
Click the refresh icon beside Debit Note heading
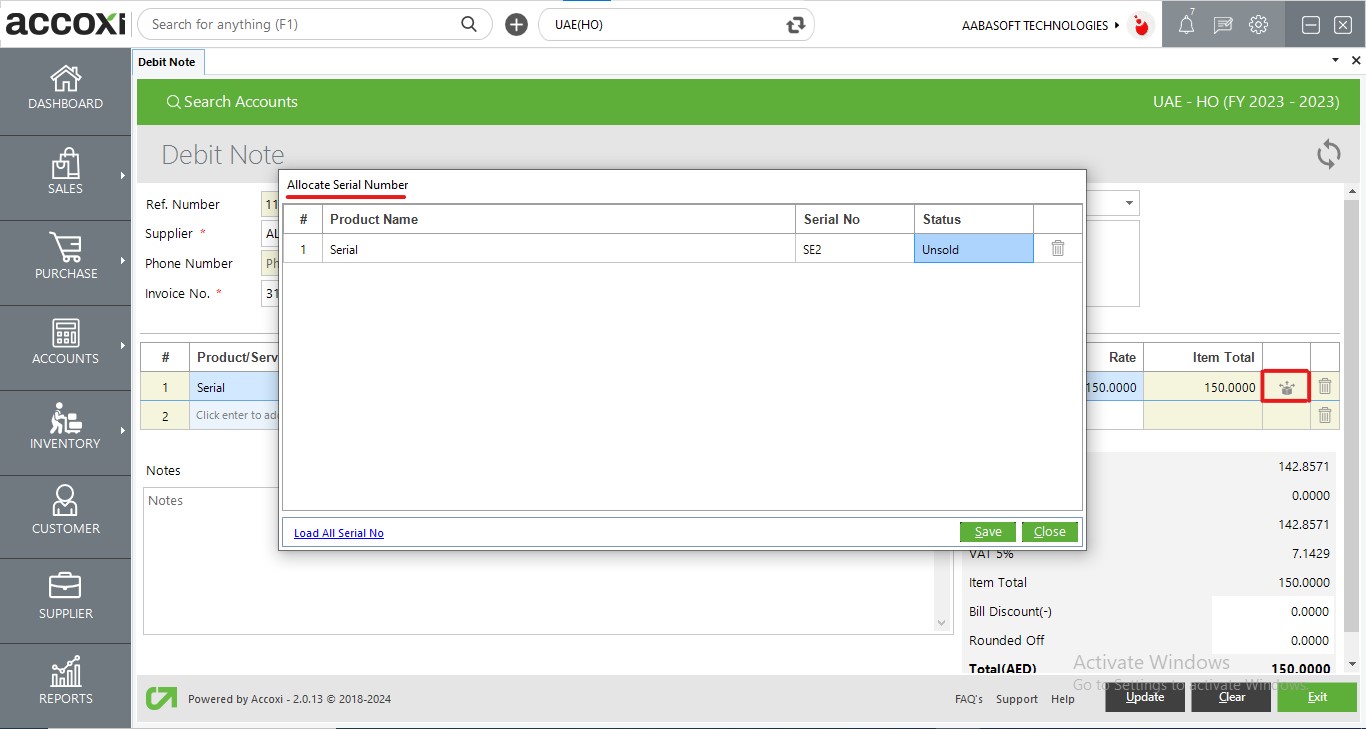tap(1328, 154)
